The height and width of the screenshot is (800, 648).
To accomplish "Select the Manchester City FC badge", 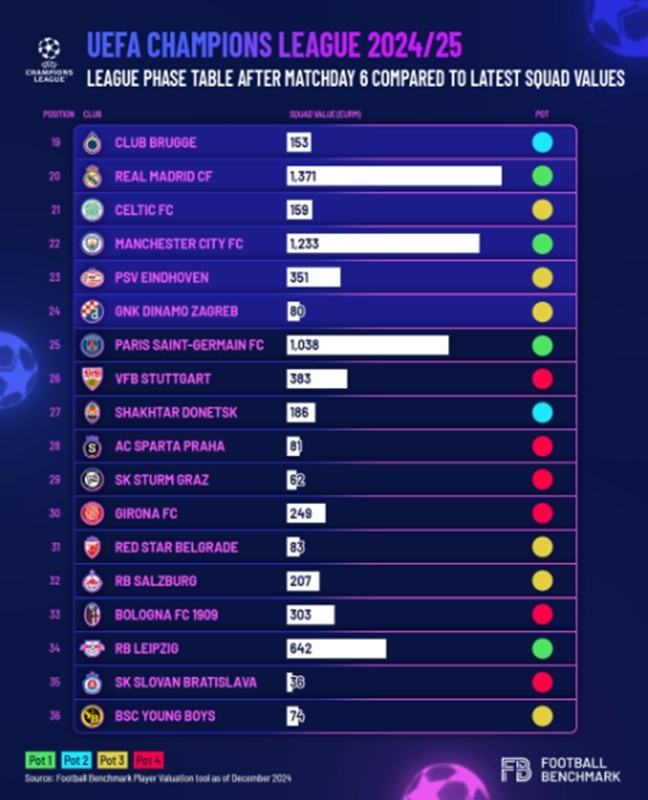I will pyautogui.click(x=92, y=244).
